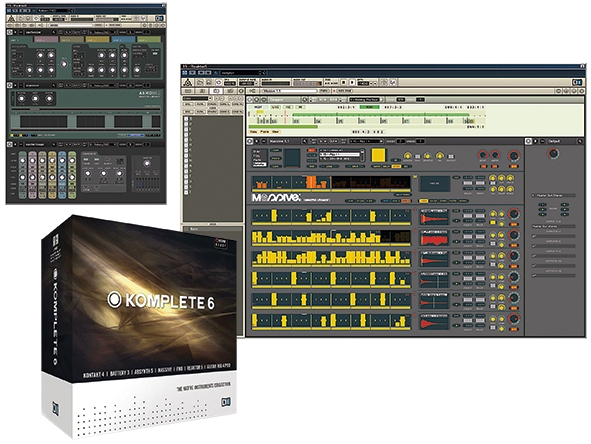
Task: Open the snapshot dropdown in the Massive panel header
Action: click(x=366, y=141)
